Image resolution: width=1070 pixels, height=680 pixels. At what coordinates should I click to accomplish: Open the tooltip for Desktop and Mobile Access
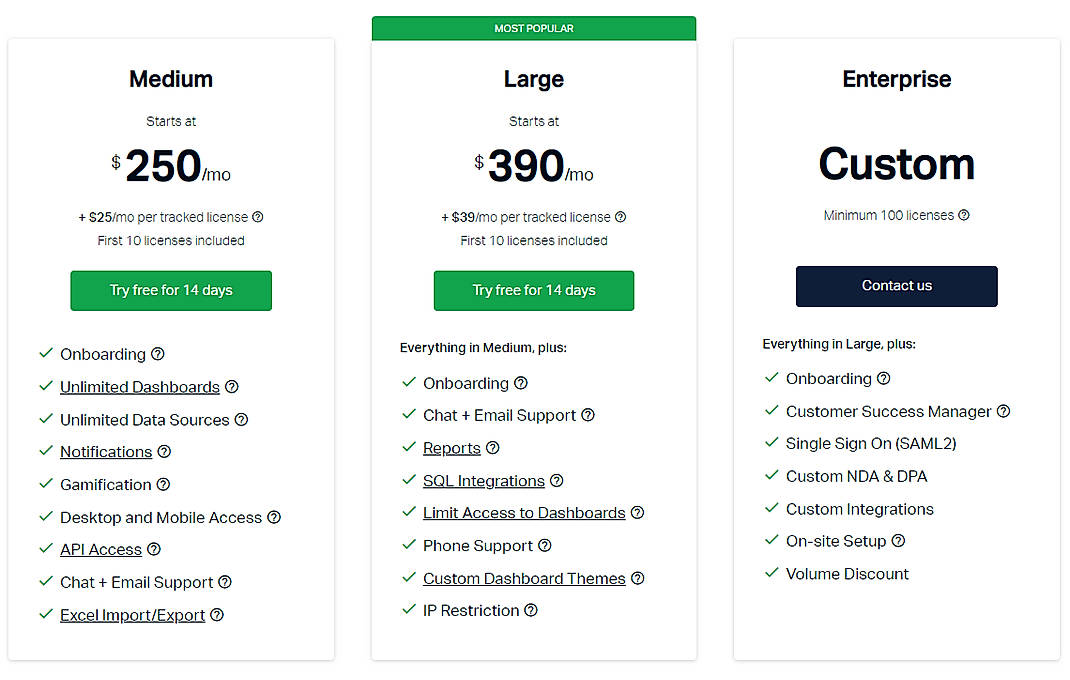coord(272,517)
